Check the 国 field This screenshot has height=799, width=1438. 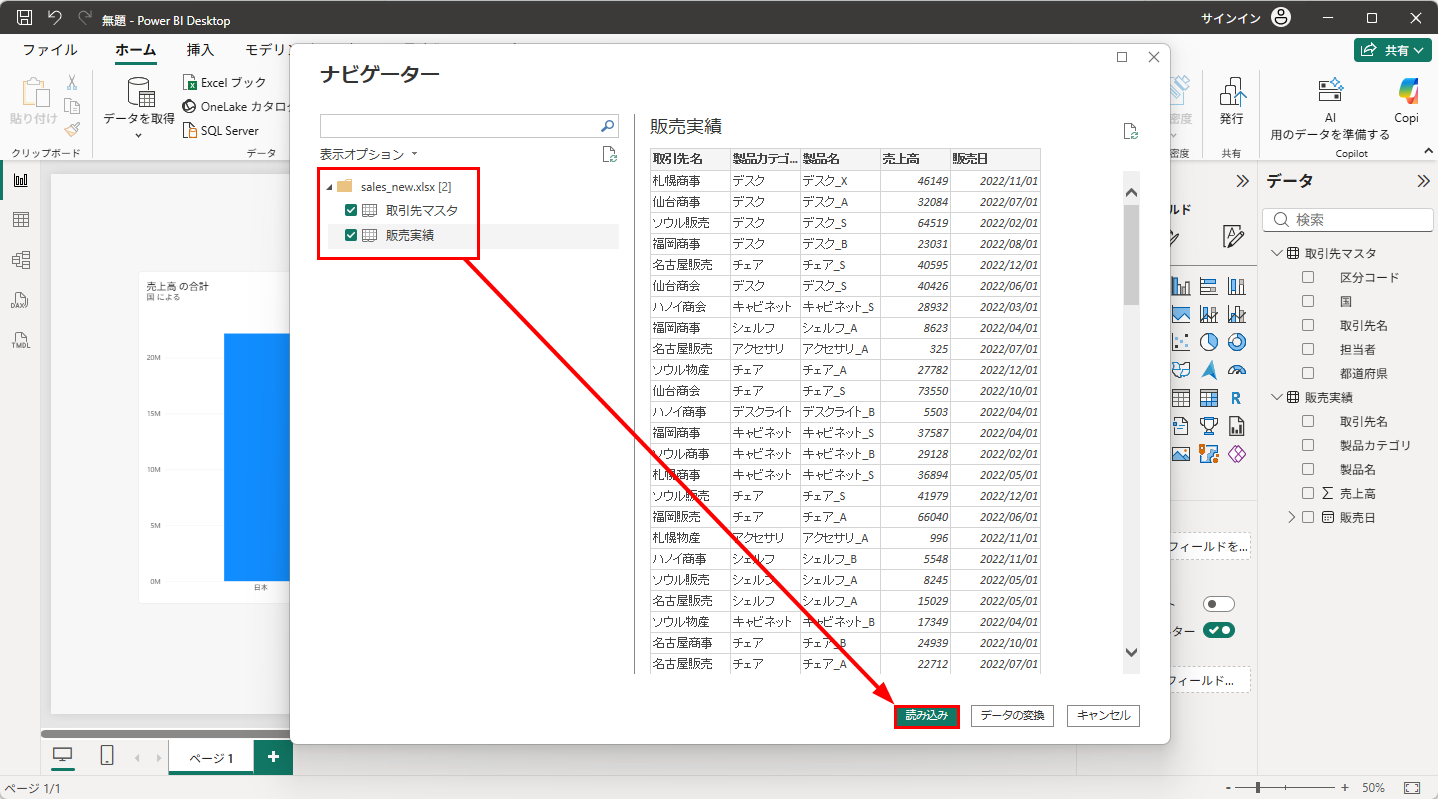1308,301
